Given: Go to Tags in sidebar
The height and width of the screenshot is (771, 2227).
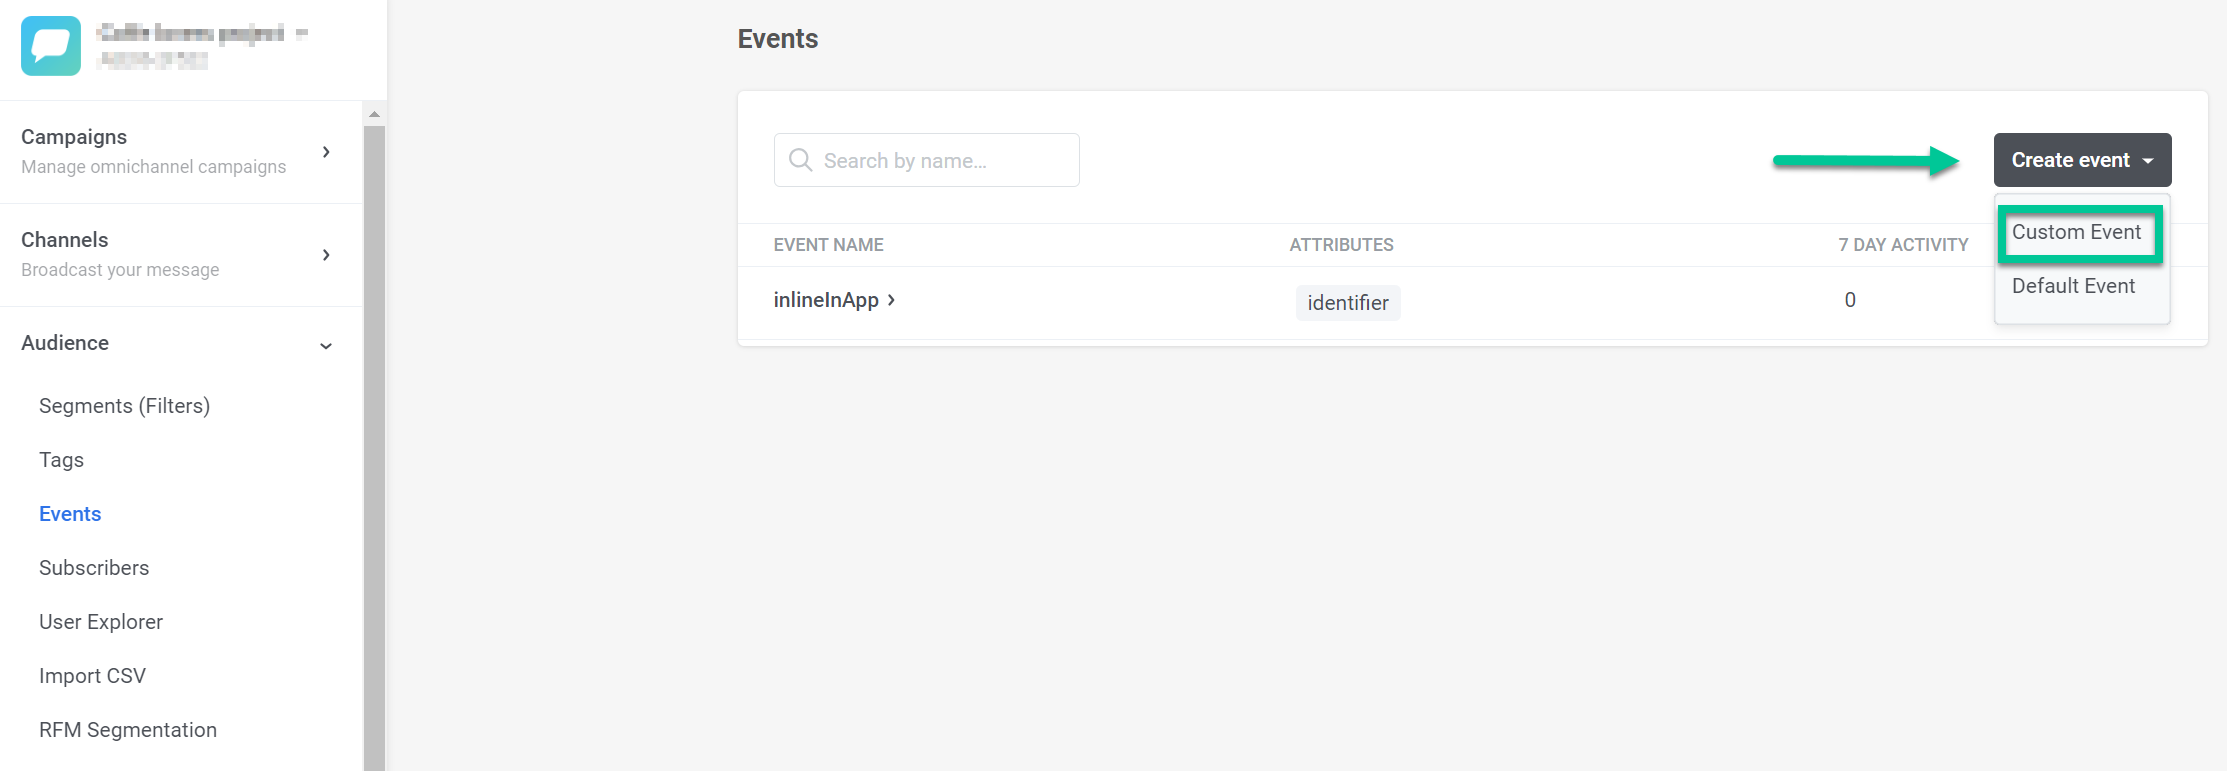Looking at the screenshot, I should point(61,460).
